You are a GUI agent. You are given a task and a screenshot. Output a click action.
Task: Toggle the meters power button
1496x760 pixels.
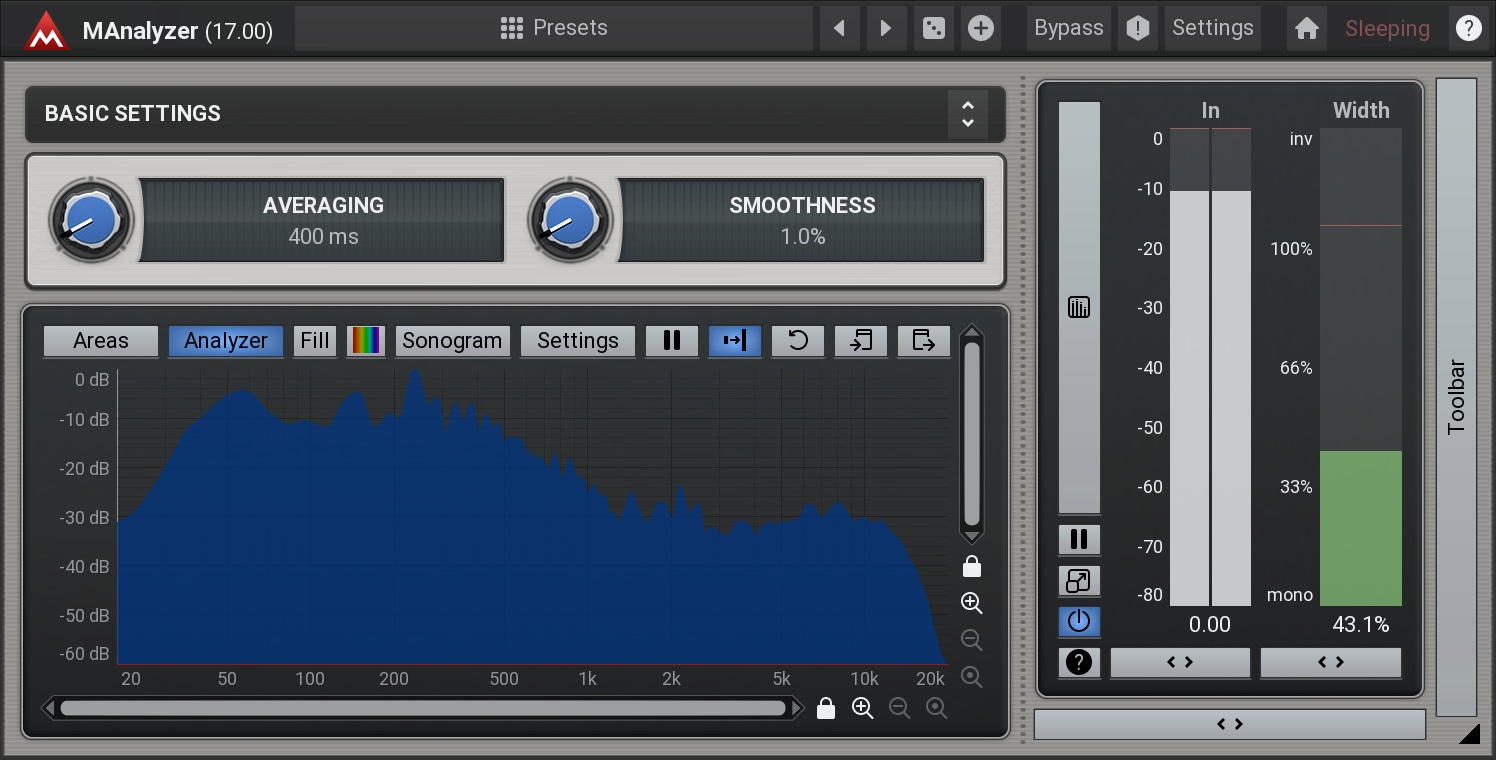pos(1079,621)
